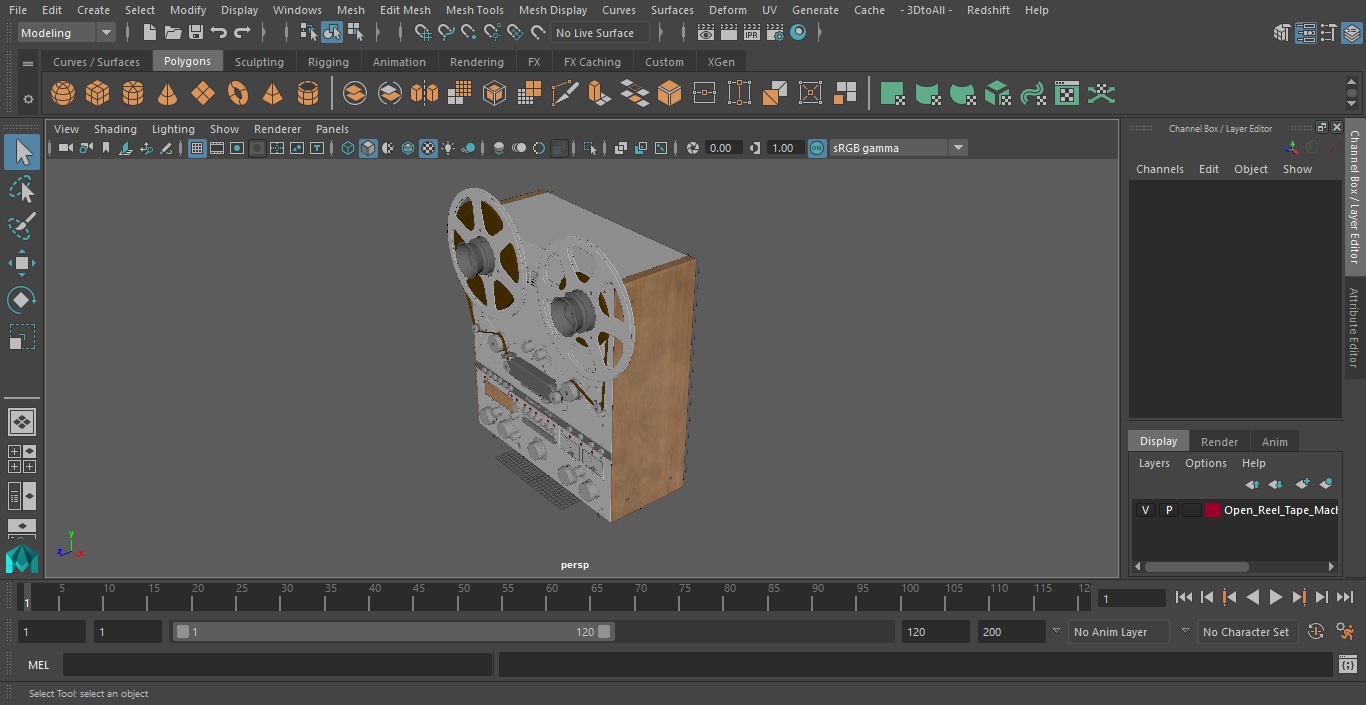Redo the action arrow icon

pyautogui.click(x=242, y=33)
